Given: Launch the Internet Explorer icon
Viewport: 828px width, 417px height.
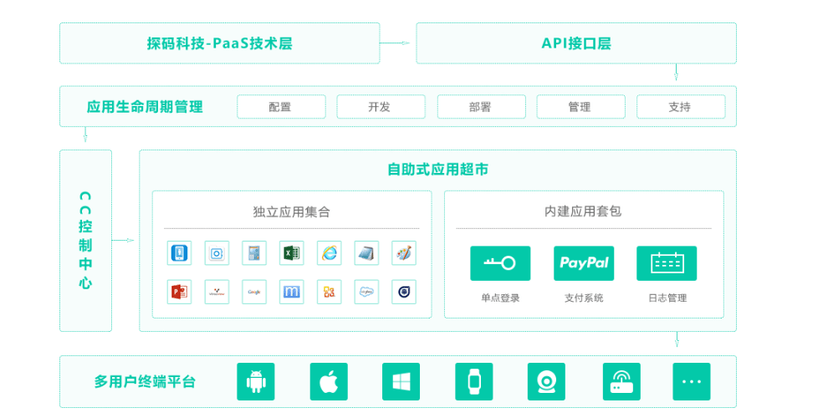Looking at the screenshot, I should tap(329, 253).
